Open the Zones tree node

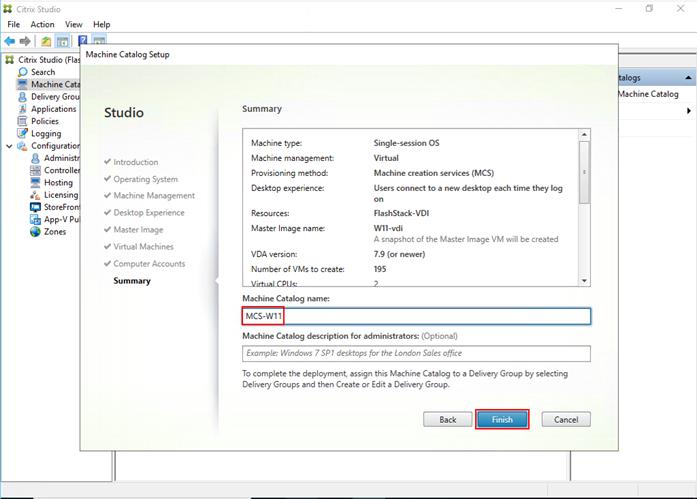pyautogui.click(x=48, y=232)
